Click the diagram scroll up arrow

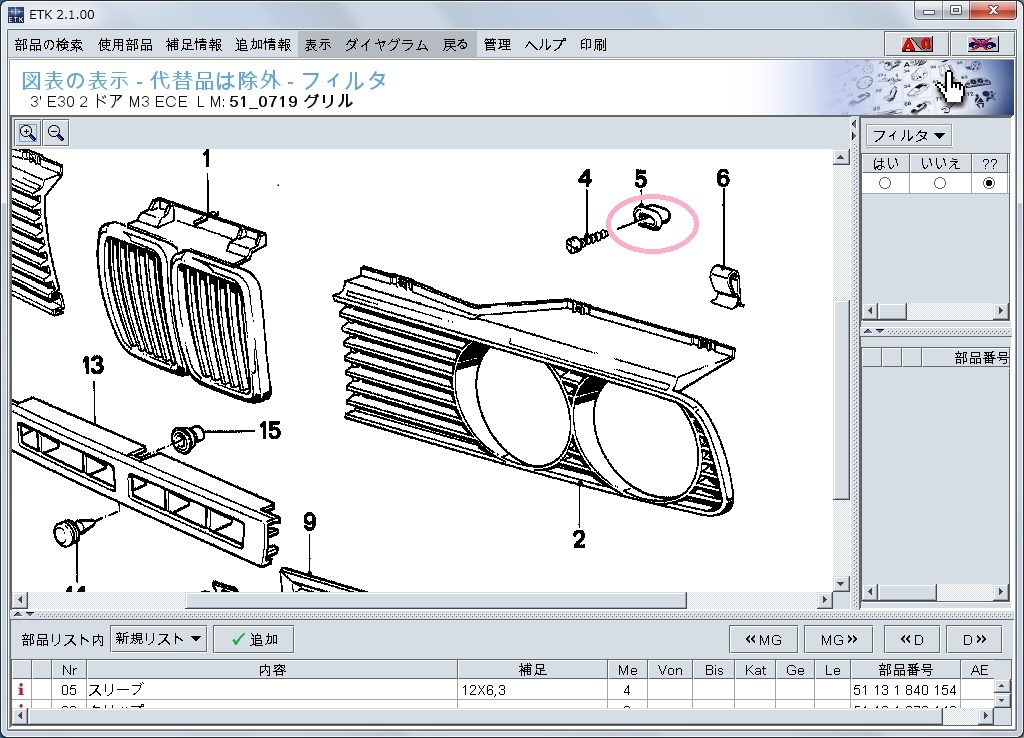841,157
